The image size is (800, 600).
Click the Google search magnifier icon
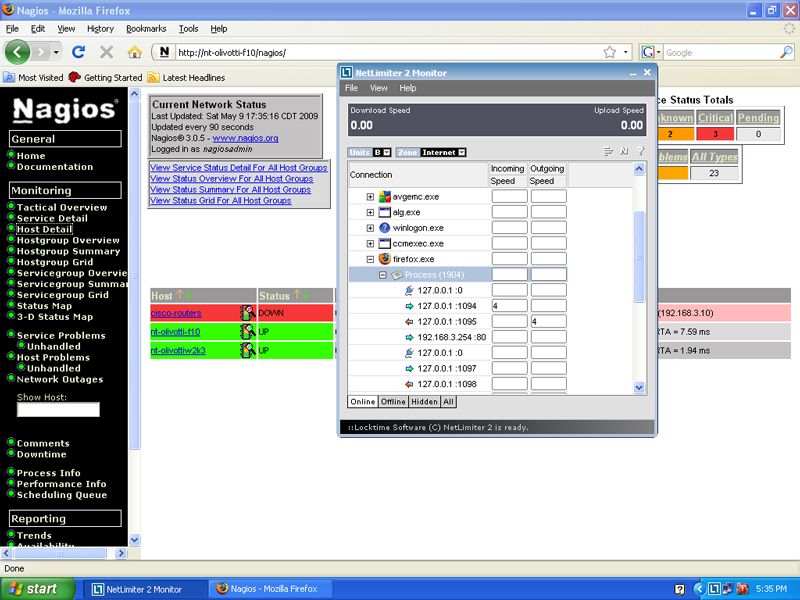point(787,52)
